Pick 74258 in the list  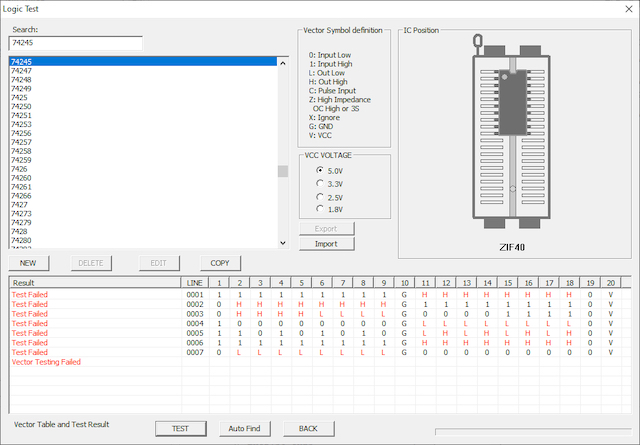[x=21, y=151]
